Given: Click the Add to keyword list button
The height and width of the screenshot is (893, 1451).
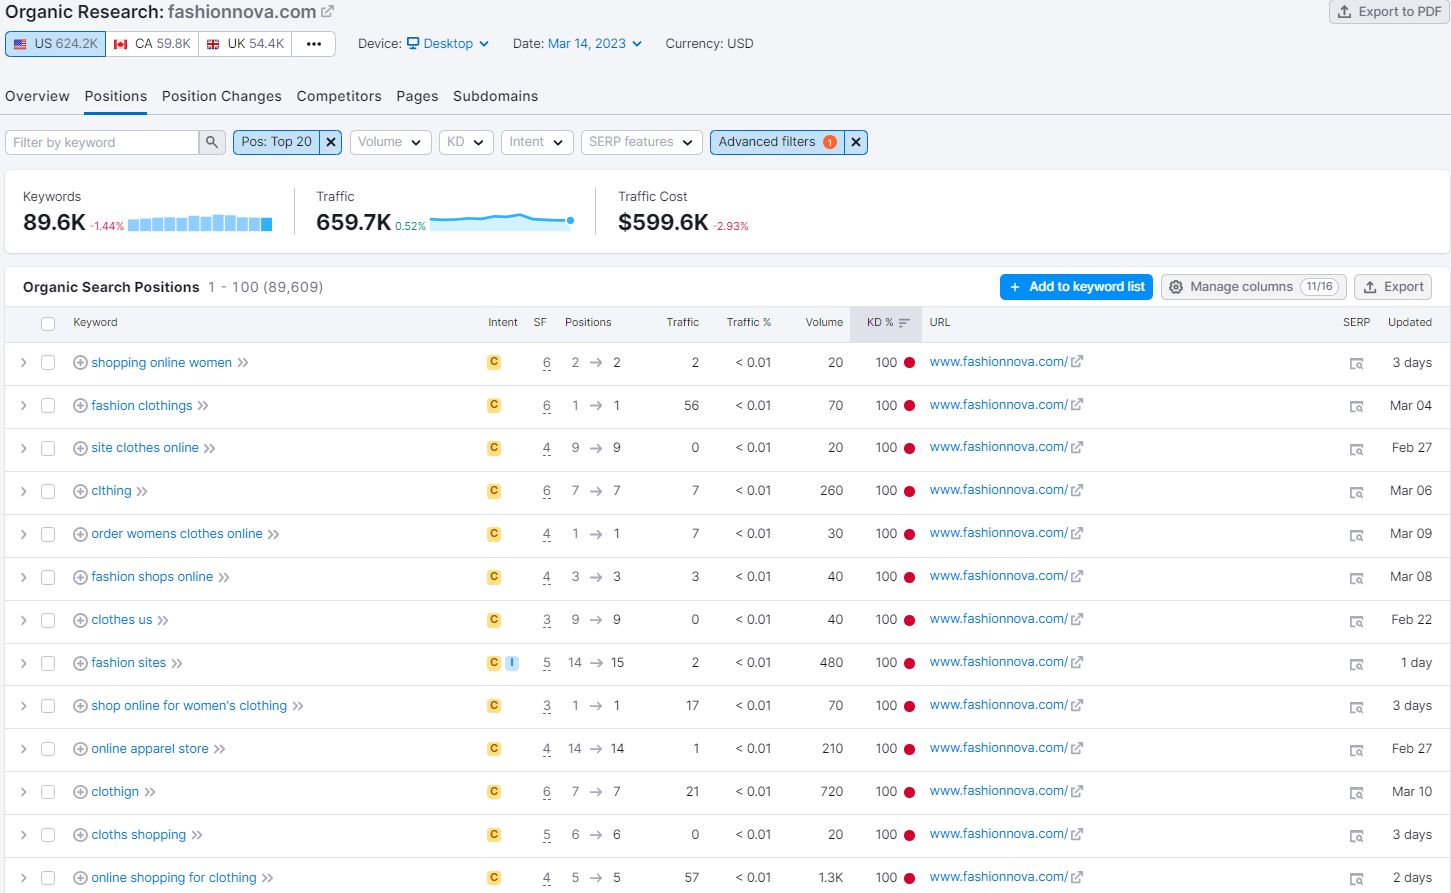Looking at the screenshot, I should click(x=1076, y=287).
